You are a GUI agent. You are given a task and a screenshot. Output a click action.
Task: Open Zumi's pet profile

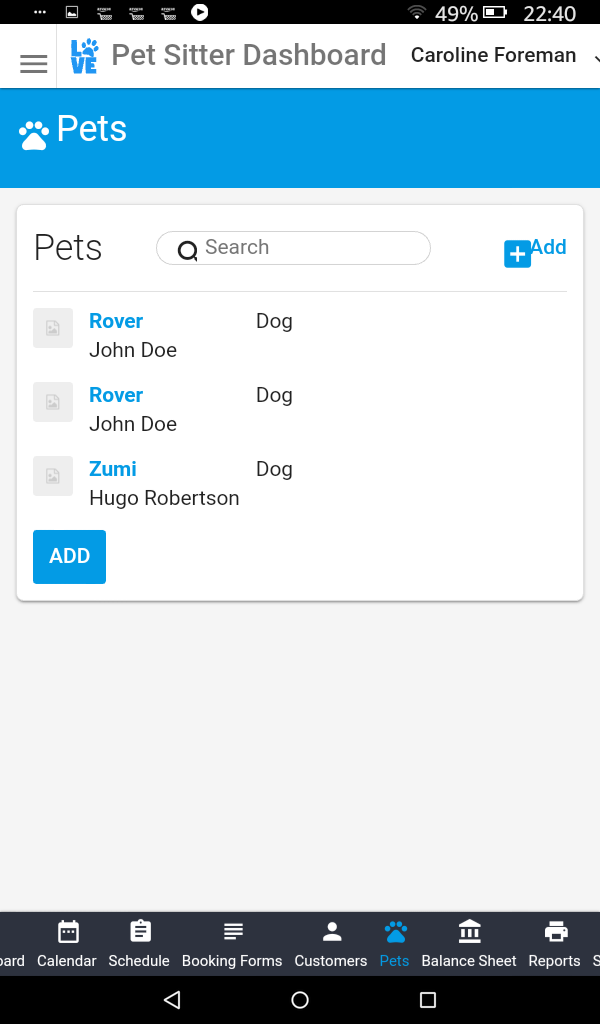(x=112, y=468)
